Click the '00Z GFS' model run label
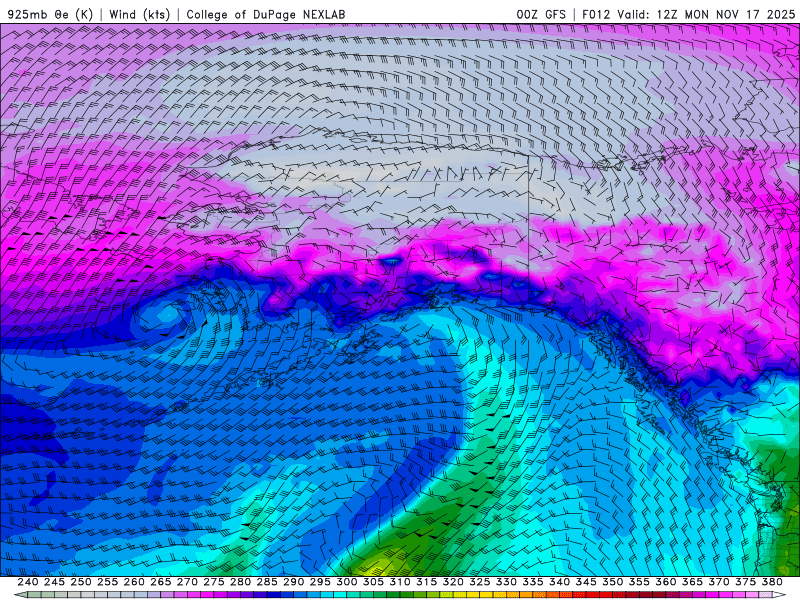Viewport: 800px width, 600px height. click(541, 14)
